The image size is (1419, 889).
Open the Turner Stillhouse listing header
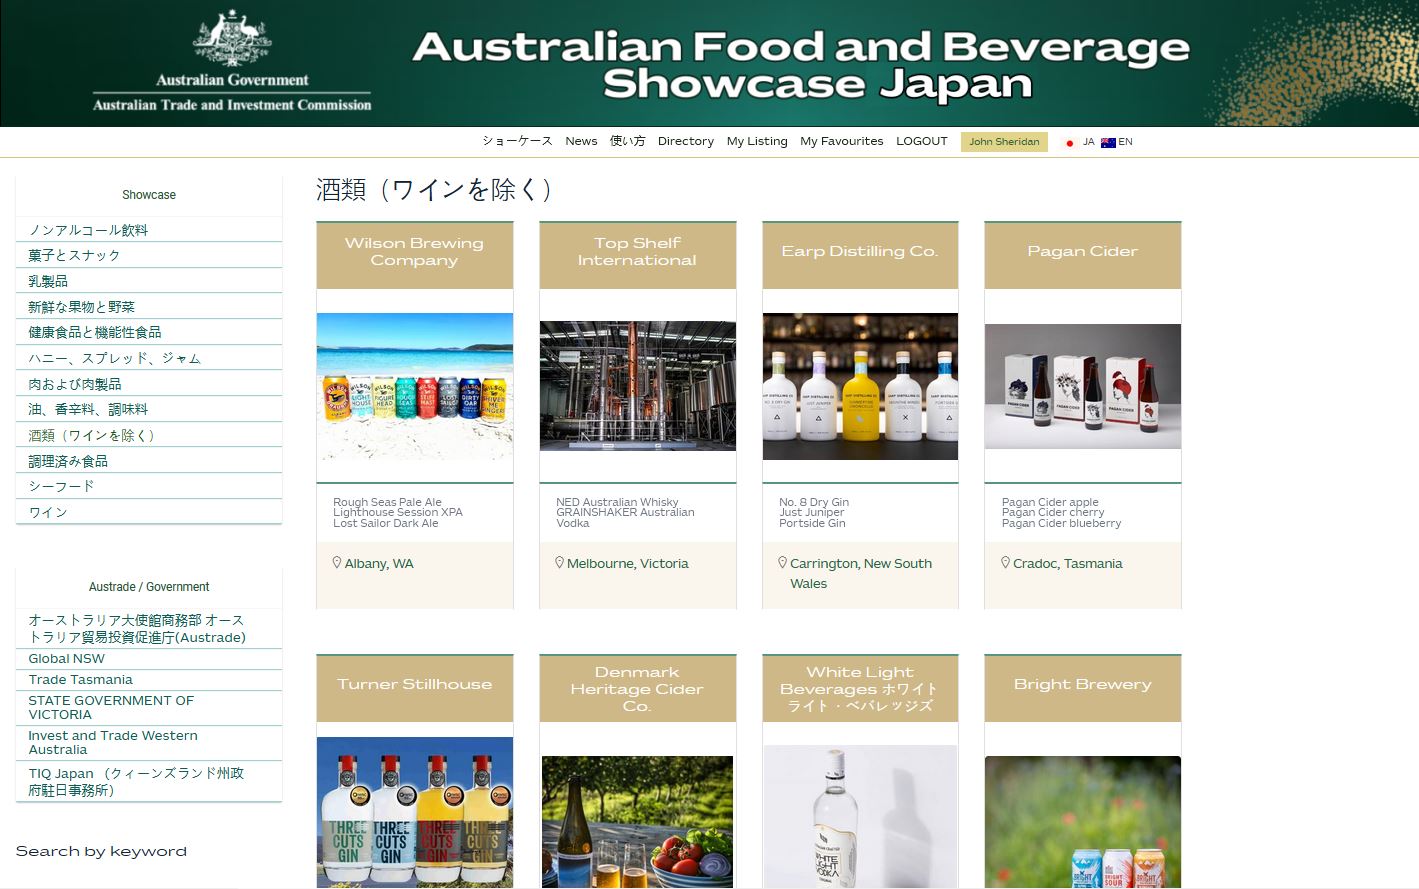[414, 684]
